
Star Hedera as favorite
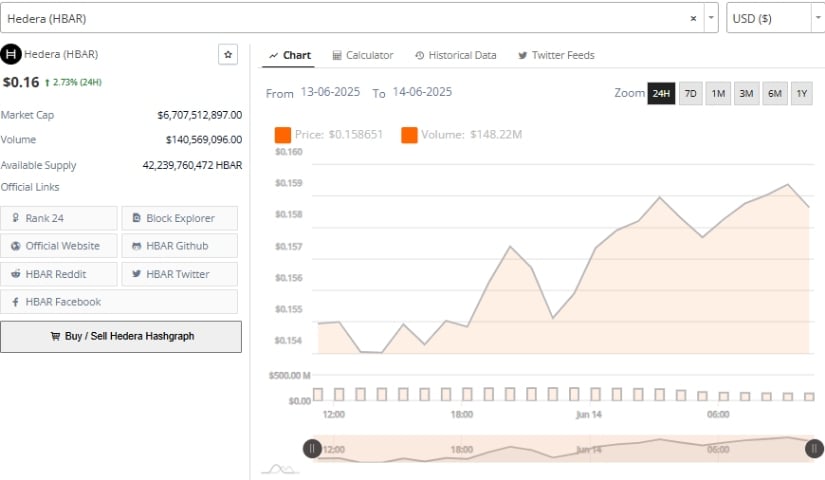coord(228,54)
